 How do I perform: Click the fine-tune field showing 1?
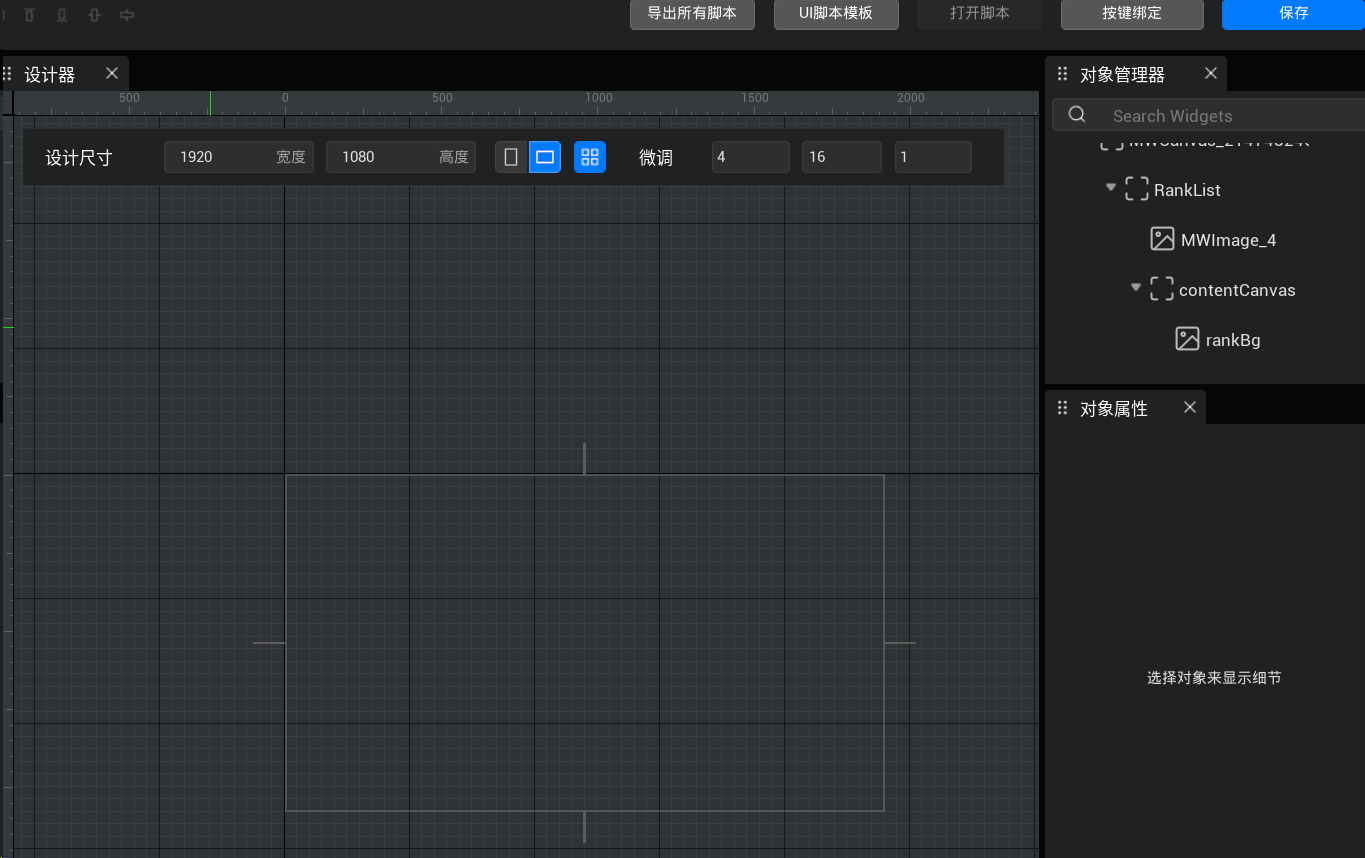tap(933, 157)
